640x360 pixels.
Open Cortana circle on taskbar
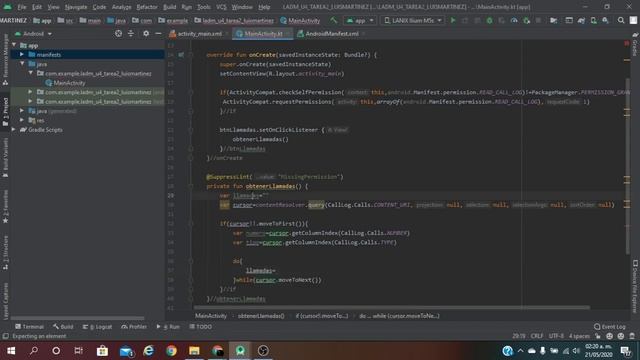(x=56, y=351)
